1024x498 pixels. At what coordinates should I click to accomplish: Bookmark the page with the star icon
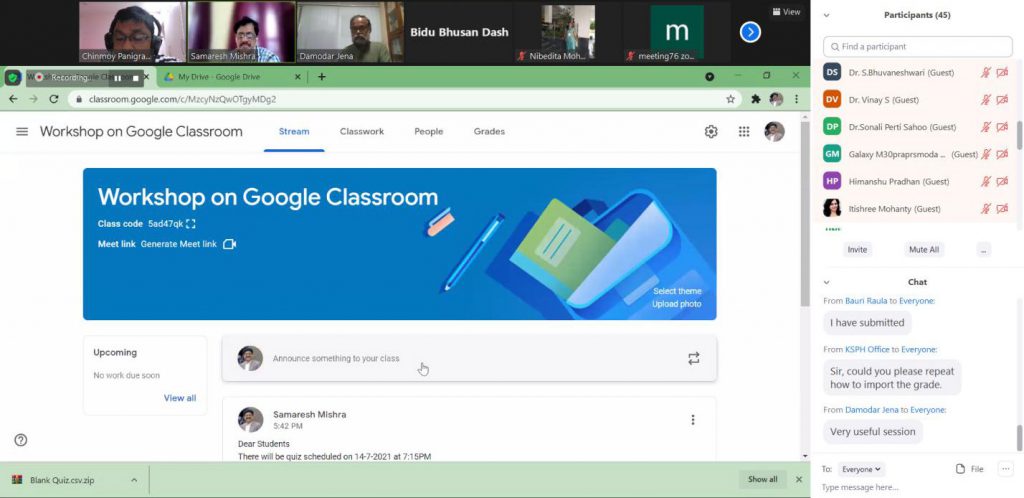point(730,99)
